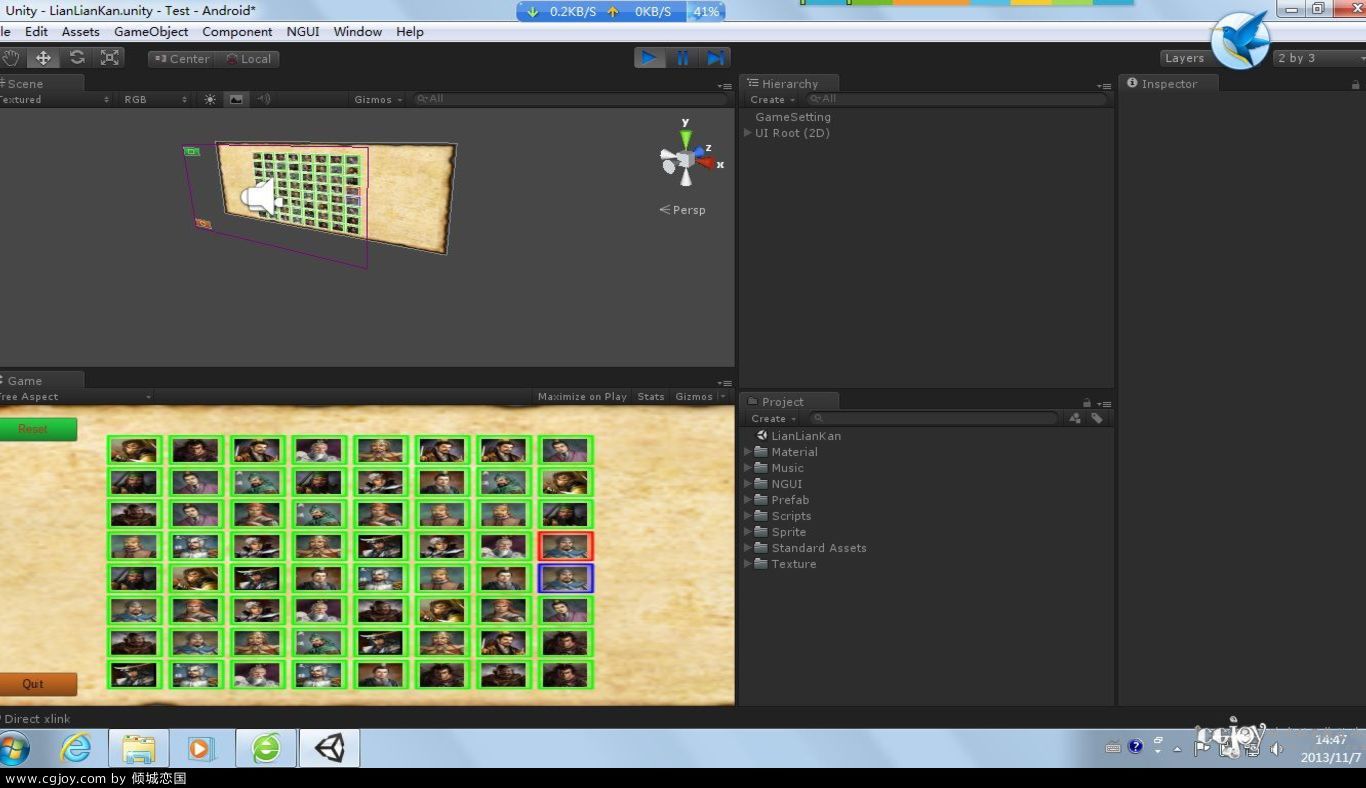
Task: Click the Persp projection label
Action: coord(683,210)
